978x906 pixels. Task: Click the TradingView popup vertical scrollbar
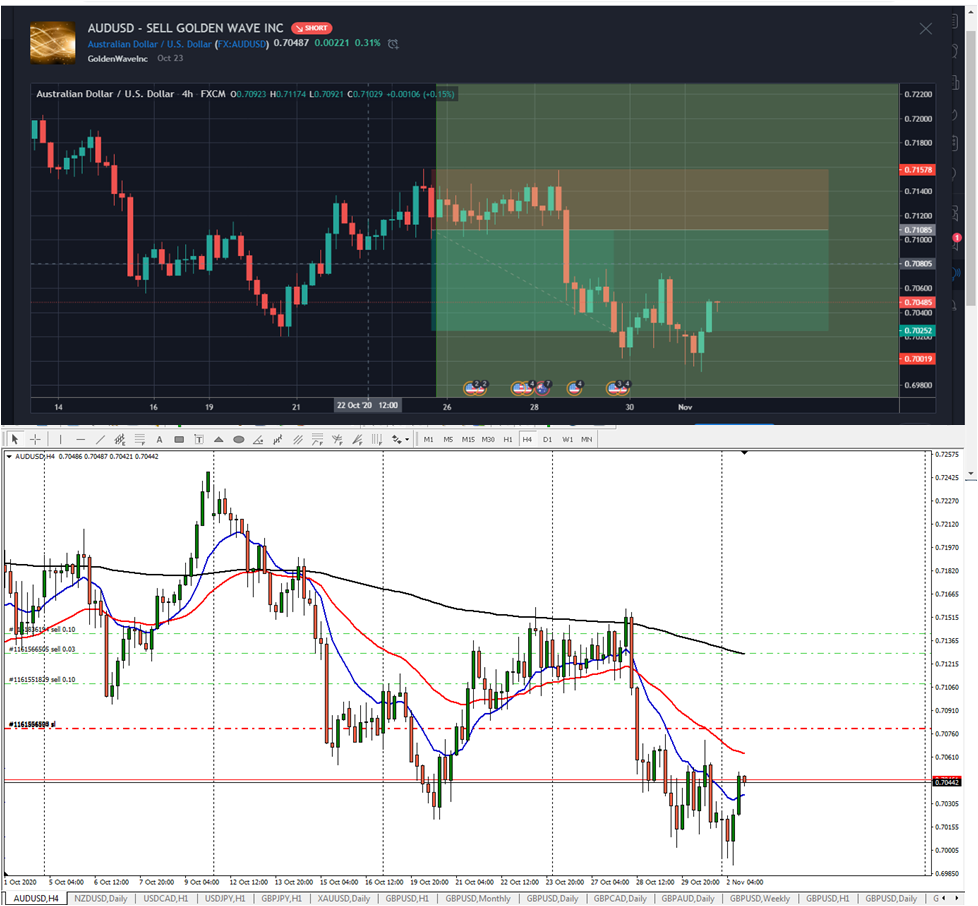coord(971,168)
